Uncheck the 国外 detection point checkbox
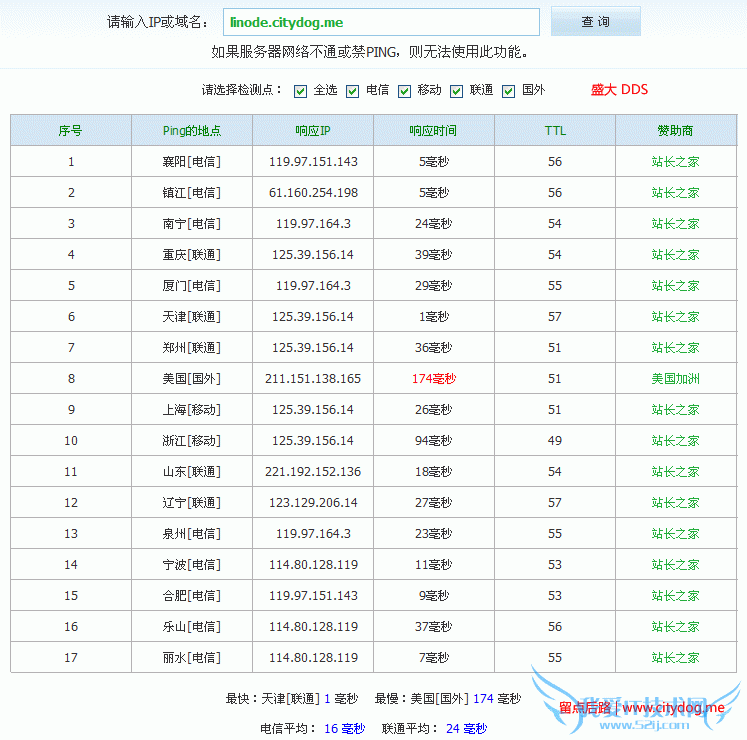This screenshot has width=747, height=740. tap(508, 91)
